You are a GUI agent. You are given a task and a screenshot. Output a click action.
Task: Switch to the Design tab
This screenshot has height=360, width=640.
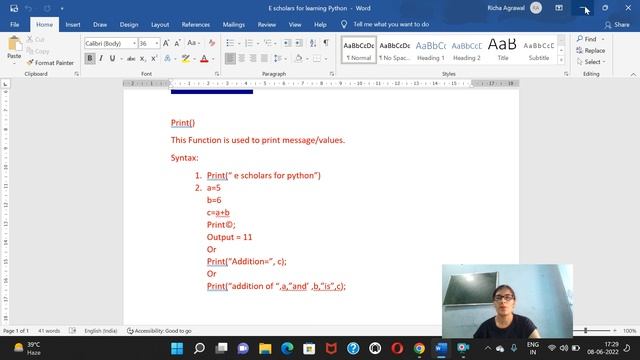(x=129, y=24)
